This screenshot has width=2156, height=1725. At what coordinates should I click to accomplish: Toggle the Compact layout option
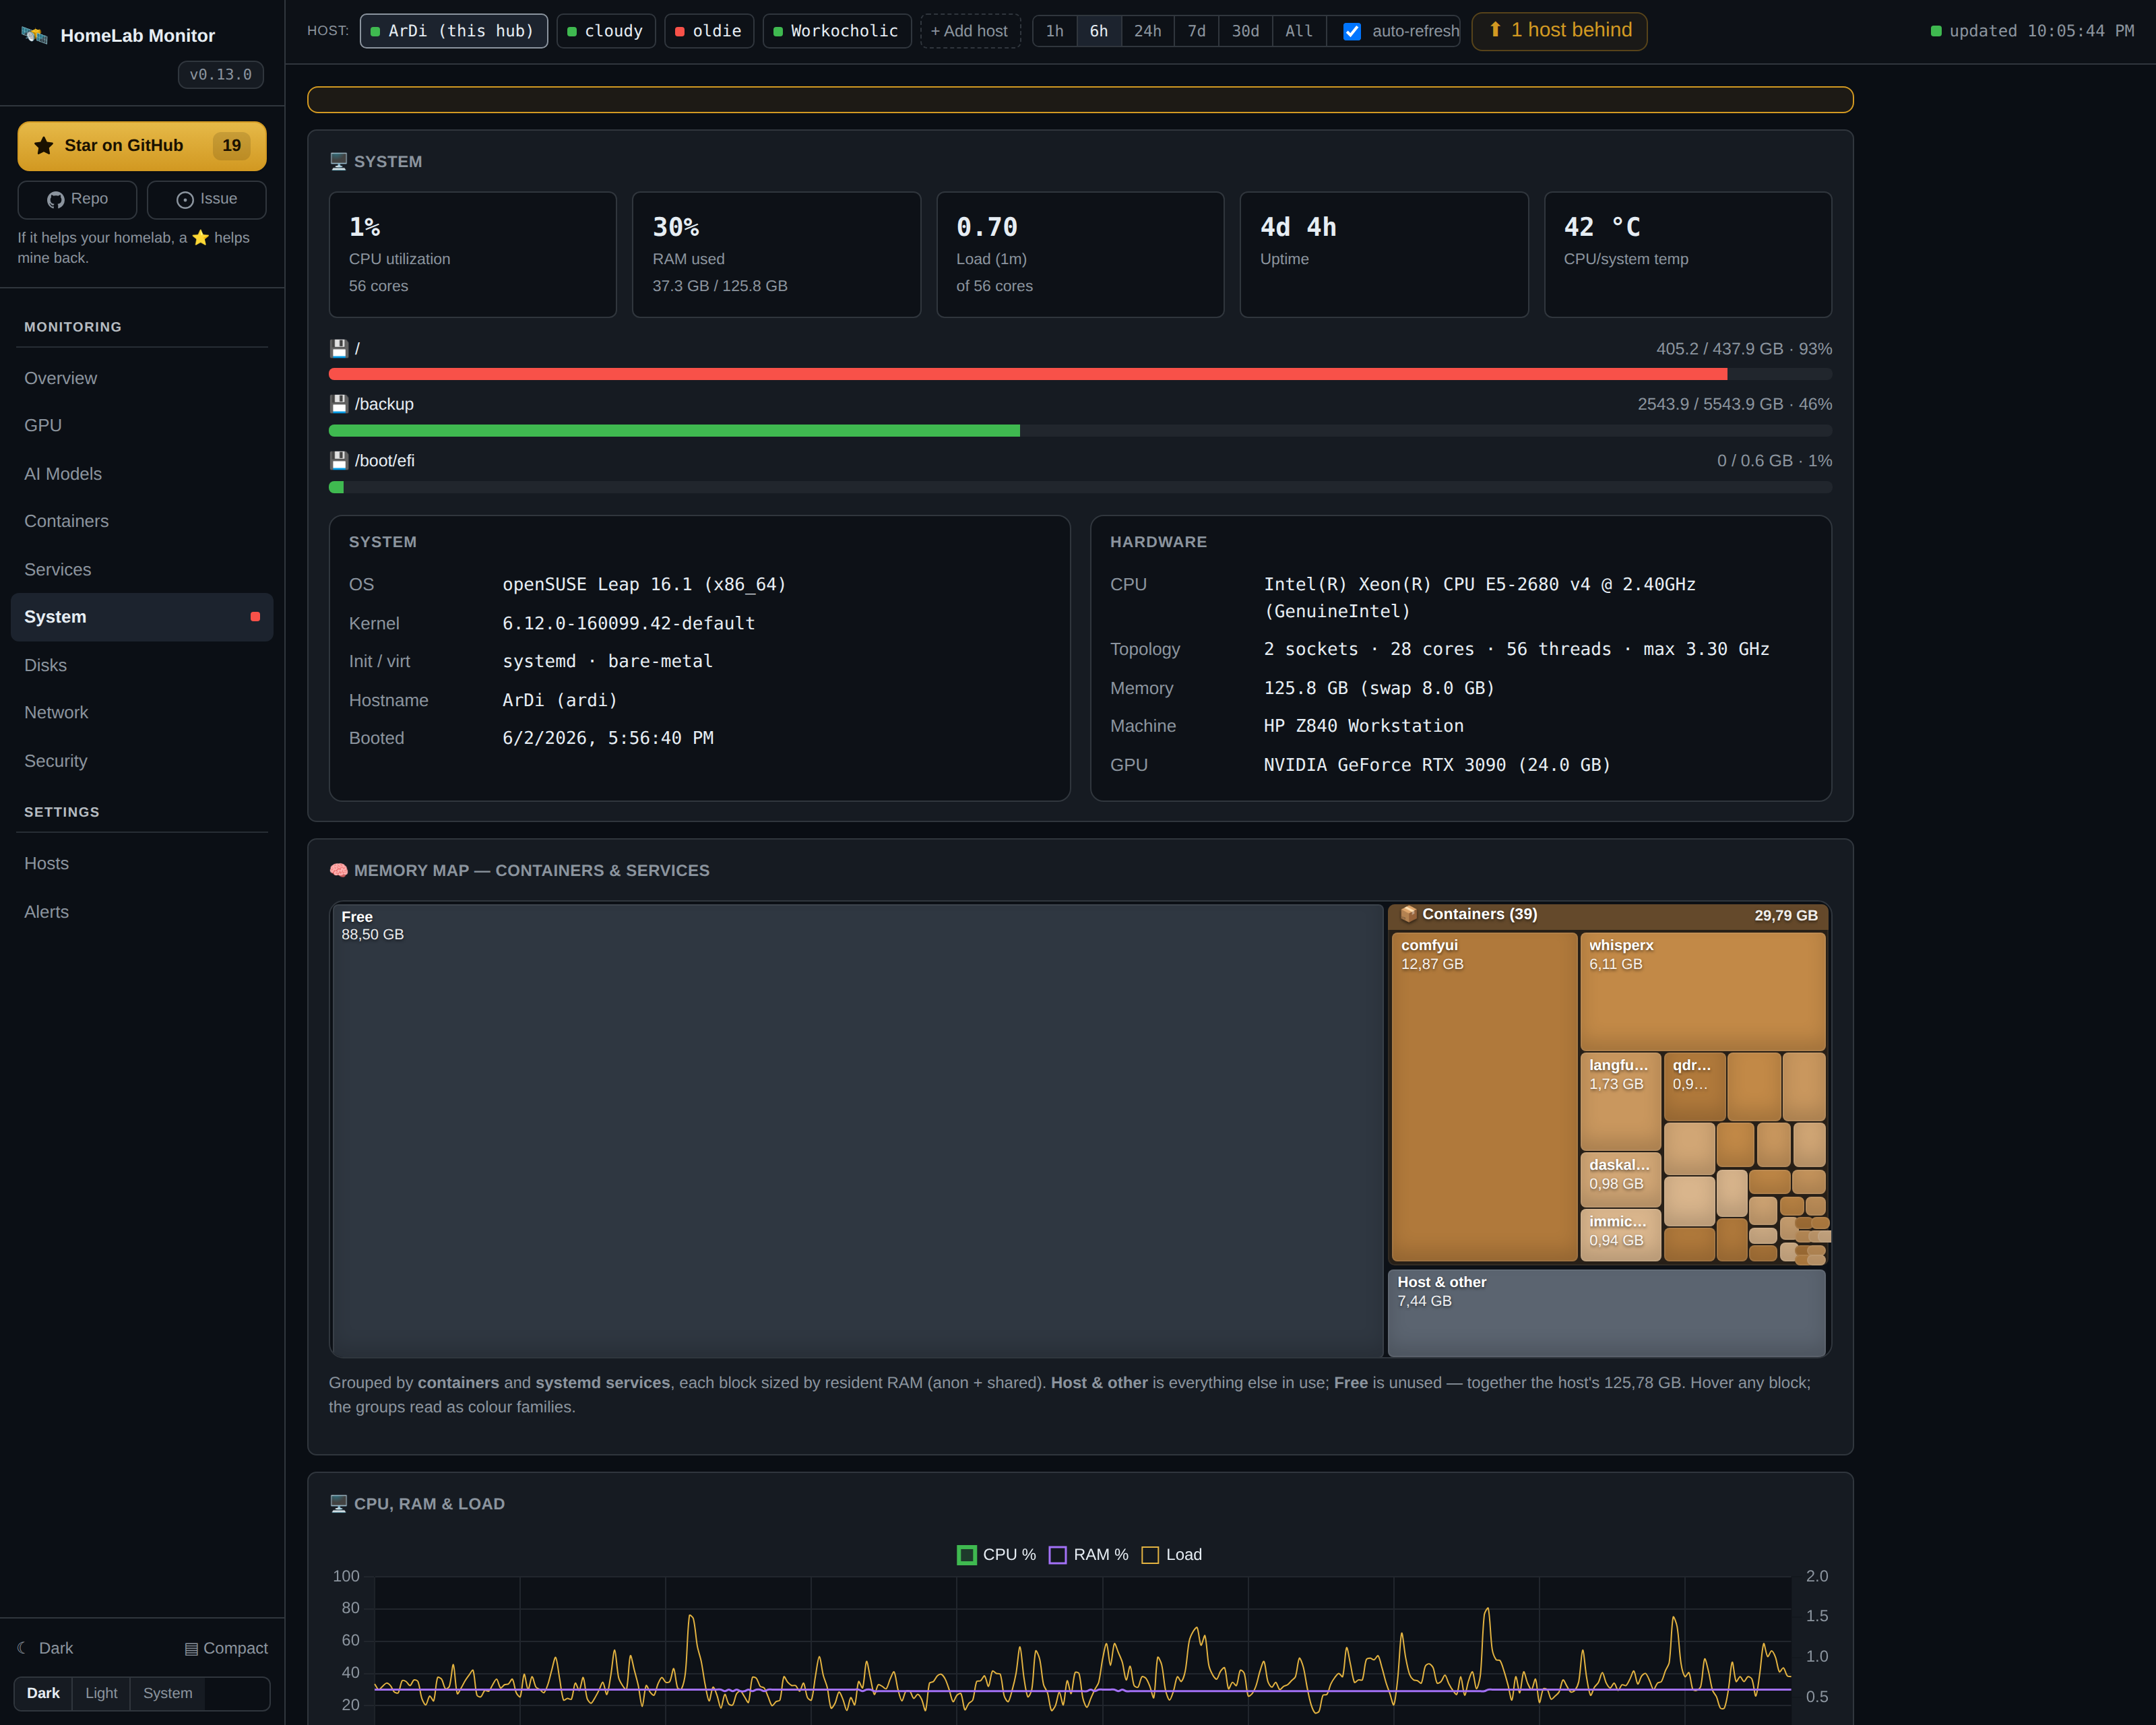point(226,1648)
